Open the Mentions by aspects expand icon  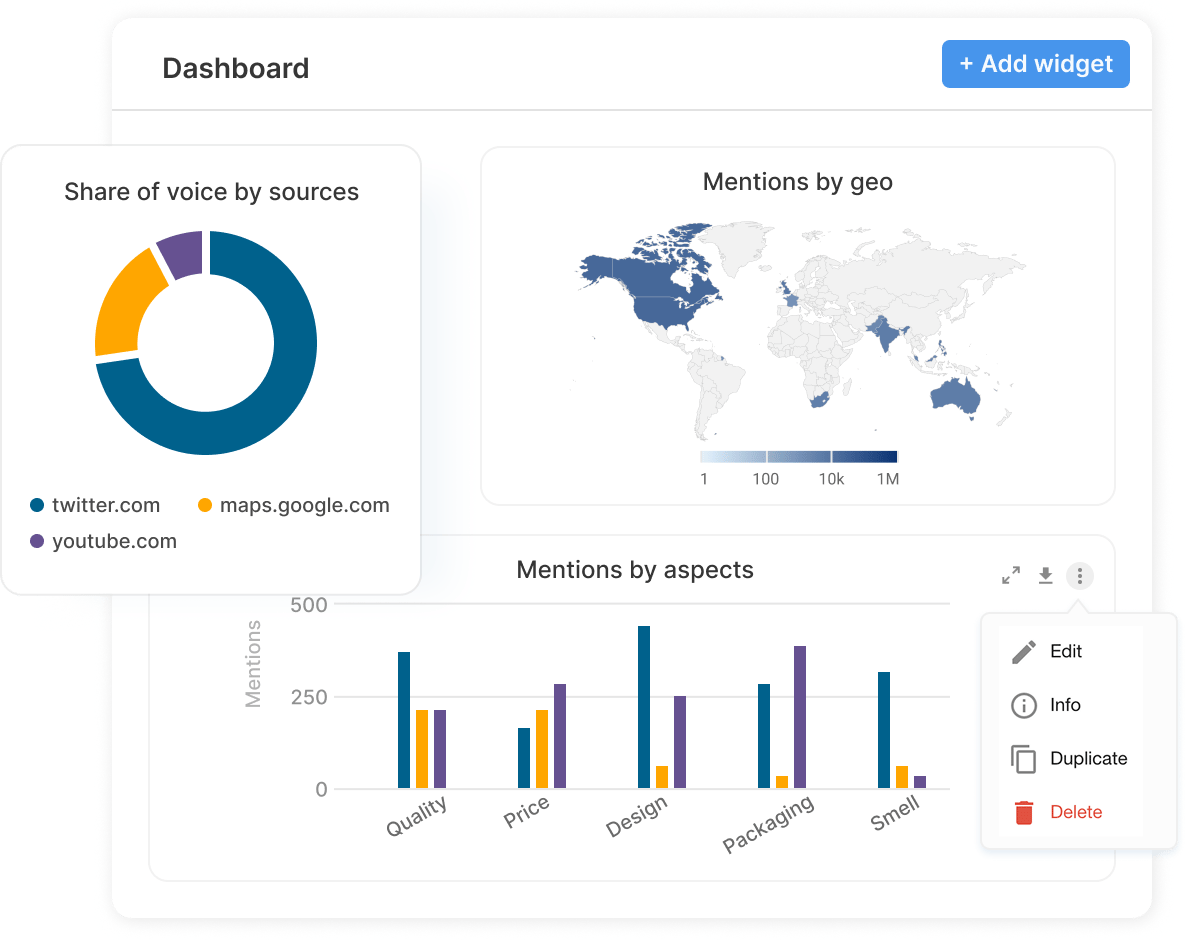pos(1010,575)
